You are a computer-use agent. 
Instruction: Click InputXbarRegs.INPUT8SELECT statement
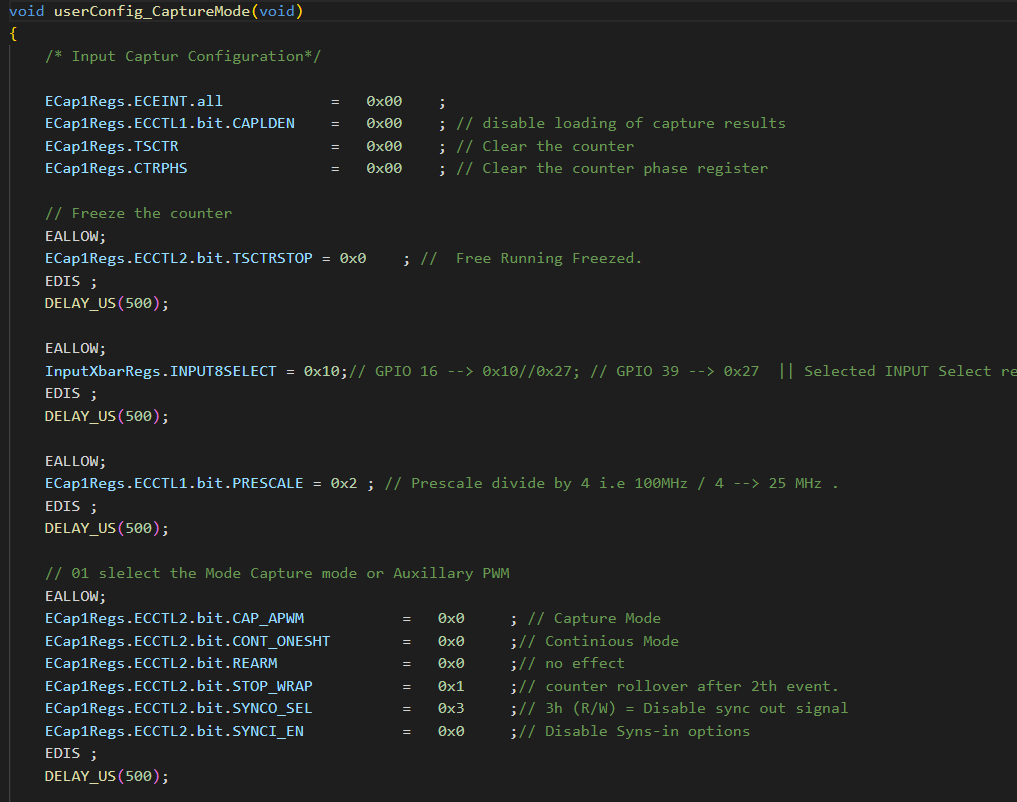[195, 371]
